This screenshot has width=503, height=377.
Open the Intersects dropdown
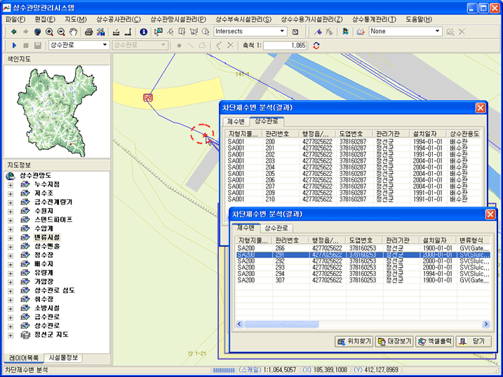click(282, 31)
